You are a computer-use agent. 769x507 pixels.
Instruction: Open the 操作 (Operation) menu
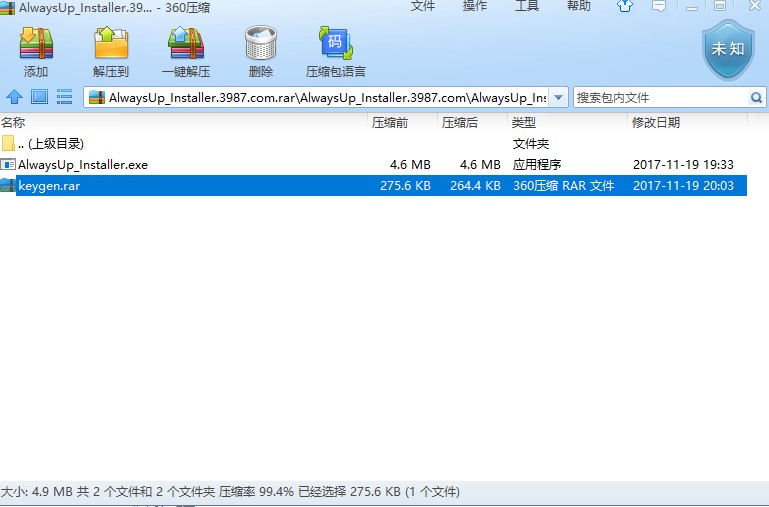(475, 6)
